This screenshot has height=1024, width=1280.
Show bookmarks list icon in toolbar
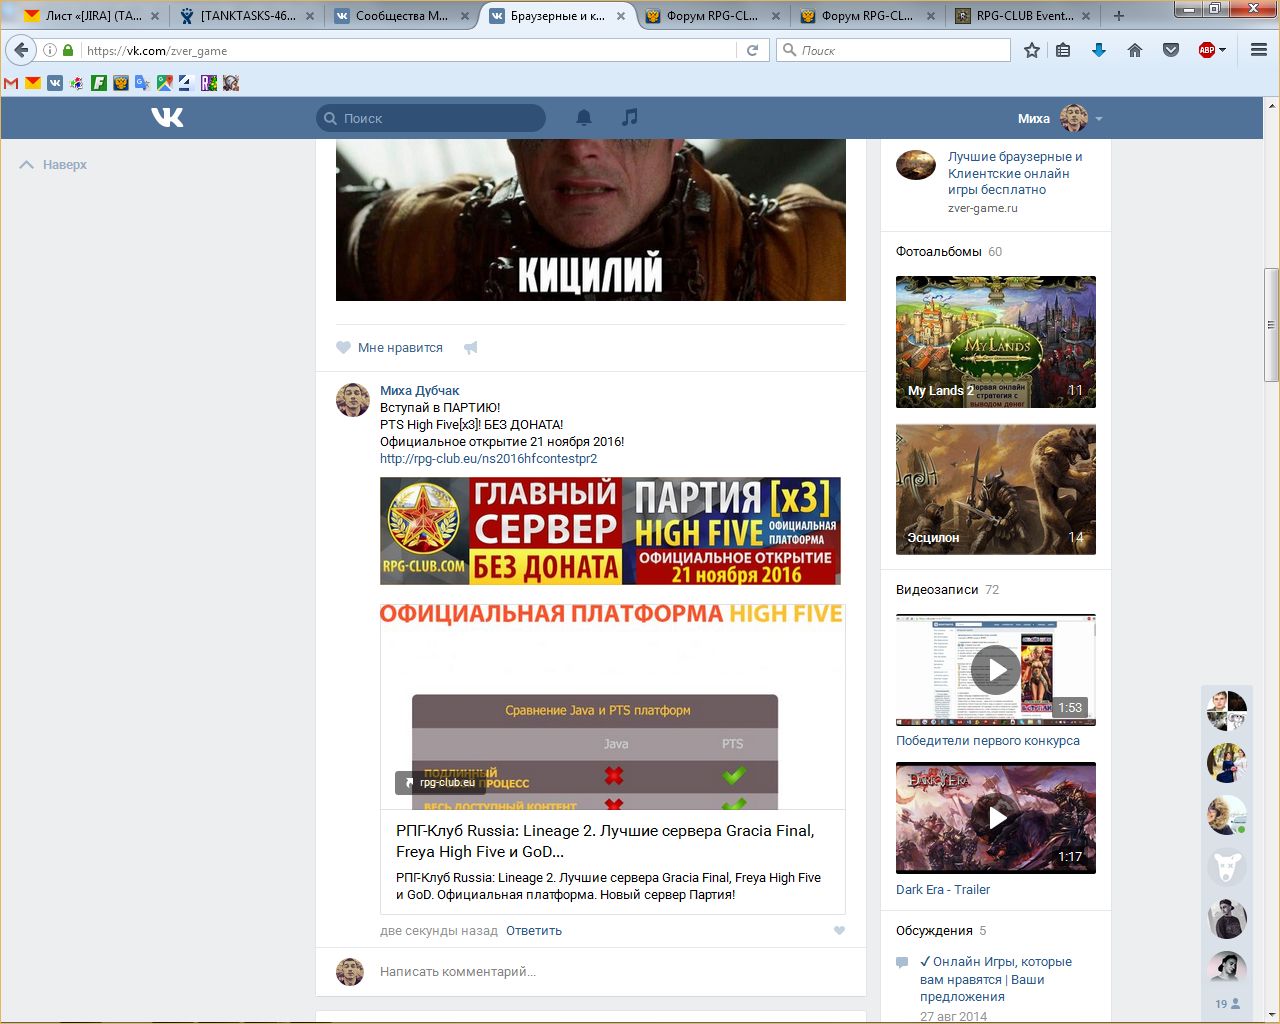coord(1063,50)
